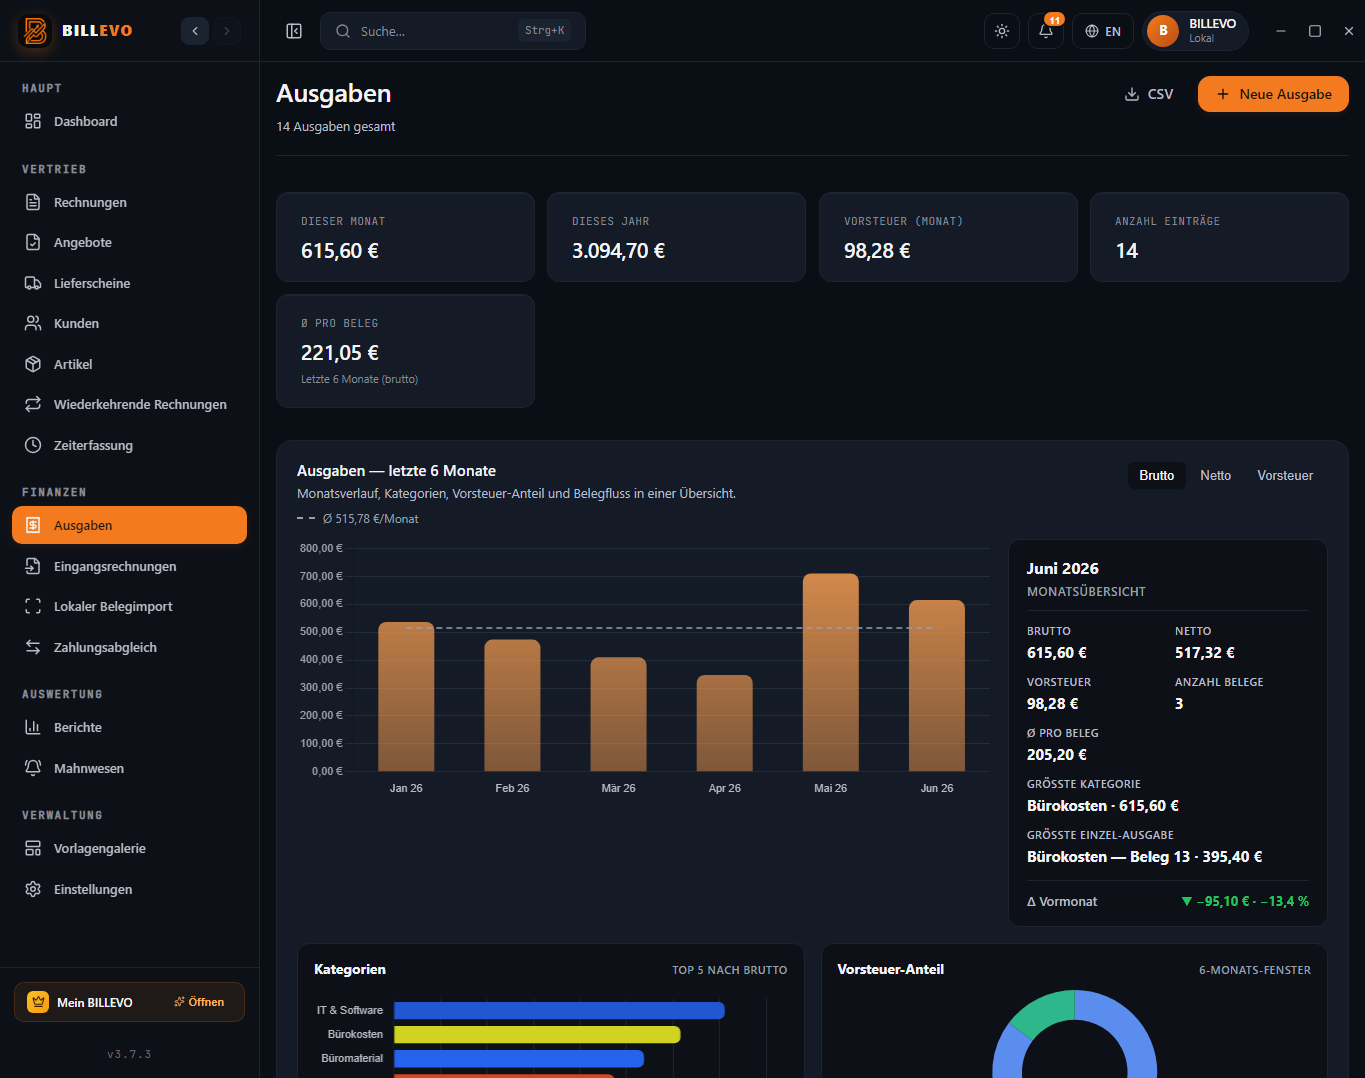
Task: Open Einstellungen page
Action: pos(129,889)
